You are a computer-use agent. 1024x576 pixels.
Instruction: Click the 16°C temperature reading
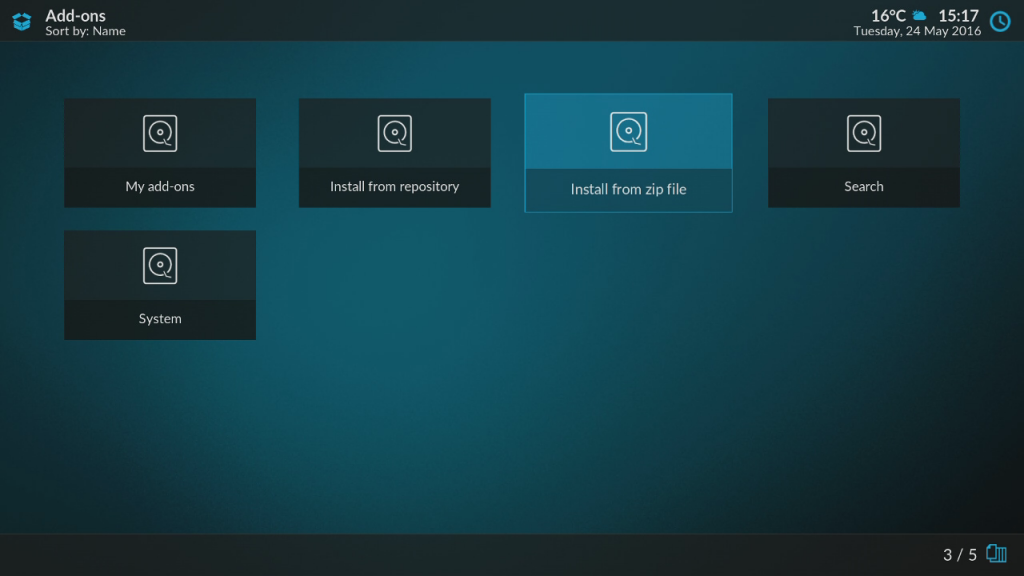pyautogui.click(x=888, y=15)
